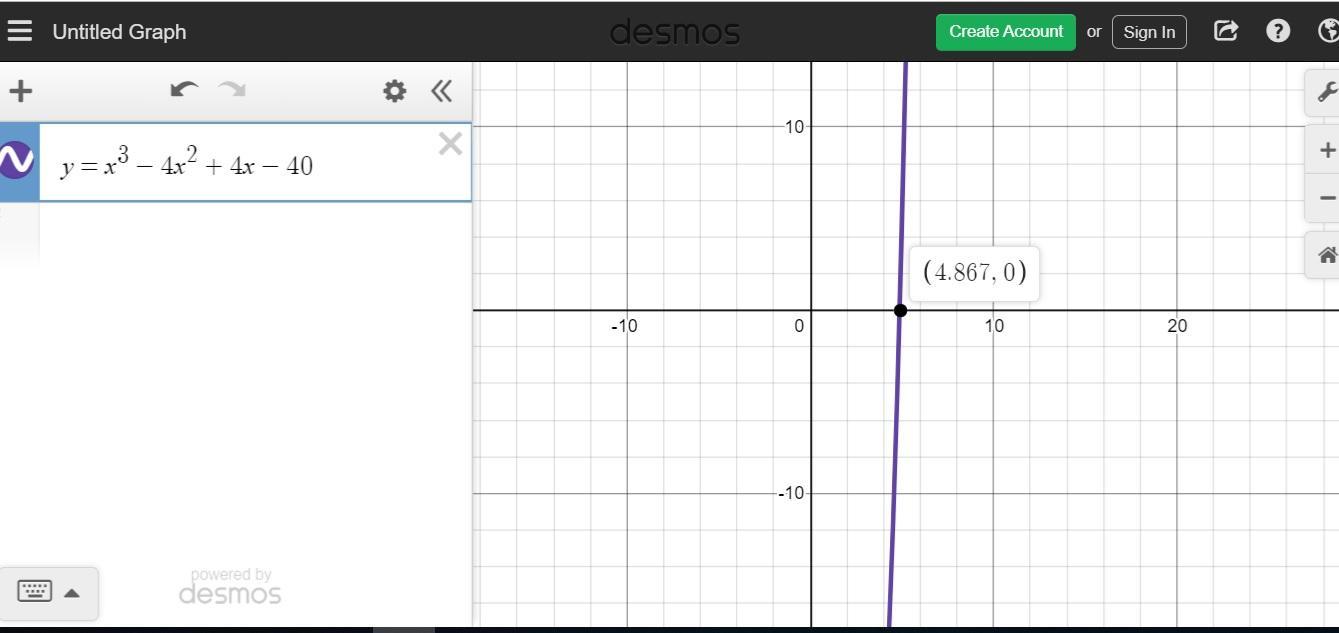Open the language globe icon

(1329, 31)
